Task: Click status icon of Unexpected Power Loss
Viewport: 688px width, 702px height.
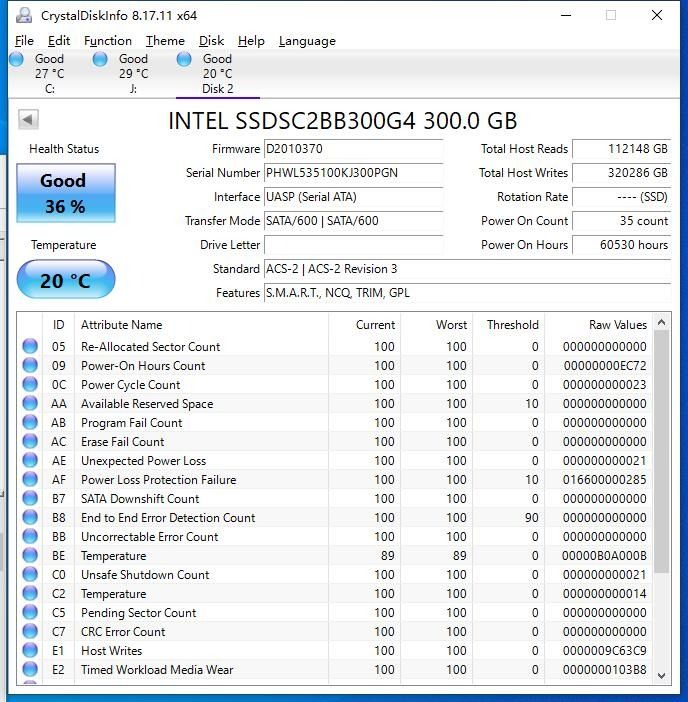Action: coord(30,460)
